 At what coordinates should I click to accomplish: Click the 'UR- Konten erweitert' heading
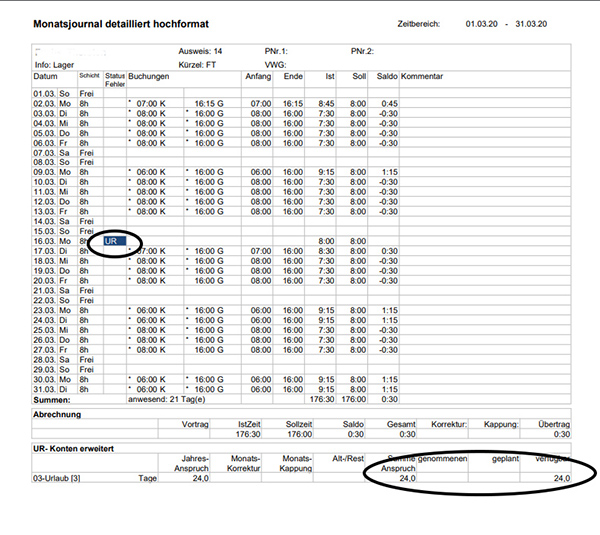[x=73, y=449]
